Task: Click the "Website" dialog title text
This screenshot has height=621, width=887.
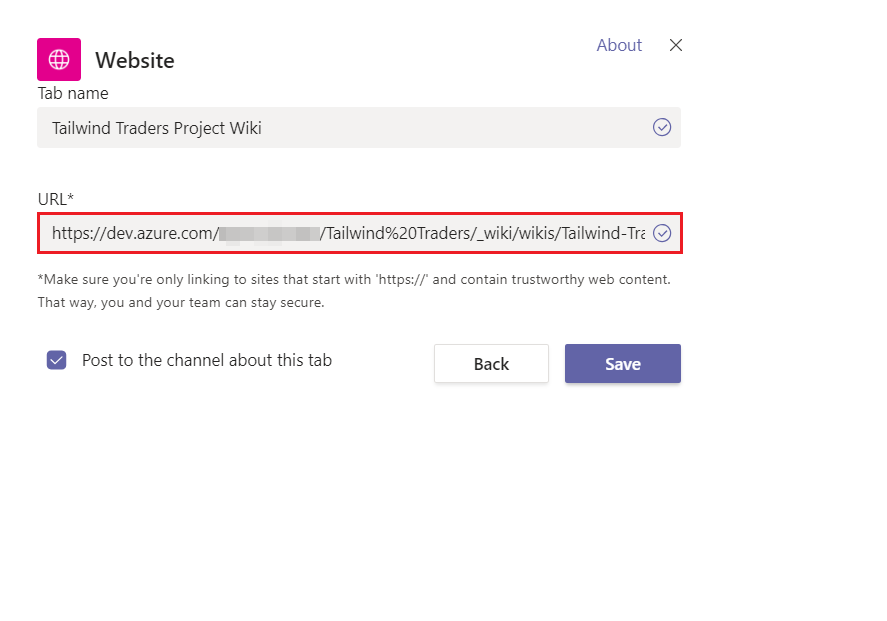Action: click(x=135, y=61)
